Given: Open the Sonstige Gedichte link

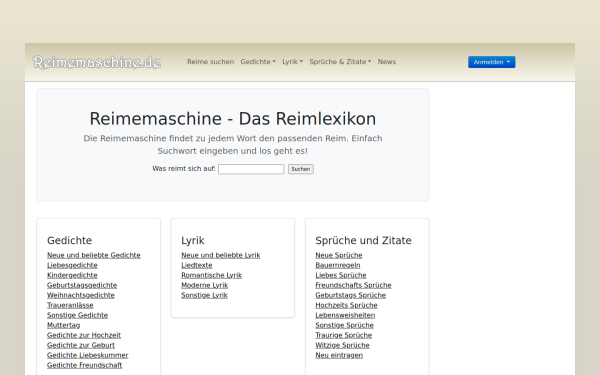Looking at the screenshot, I should click(77, 315).
